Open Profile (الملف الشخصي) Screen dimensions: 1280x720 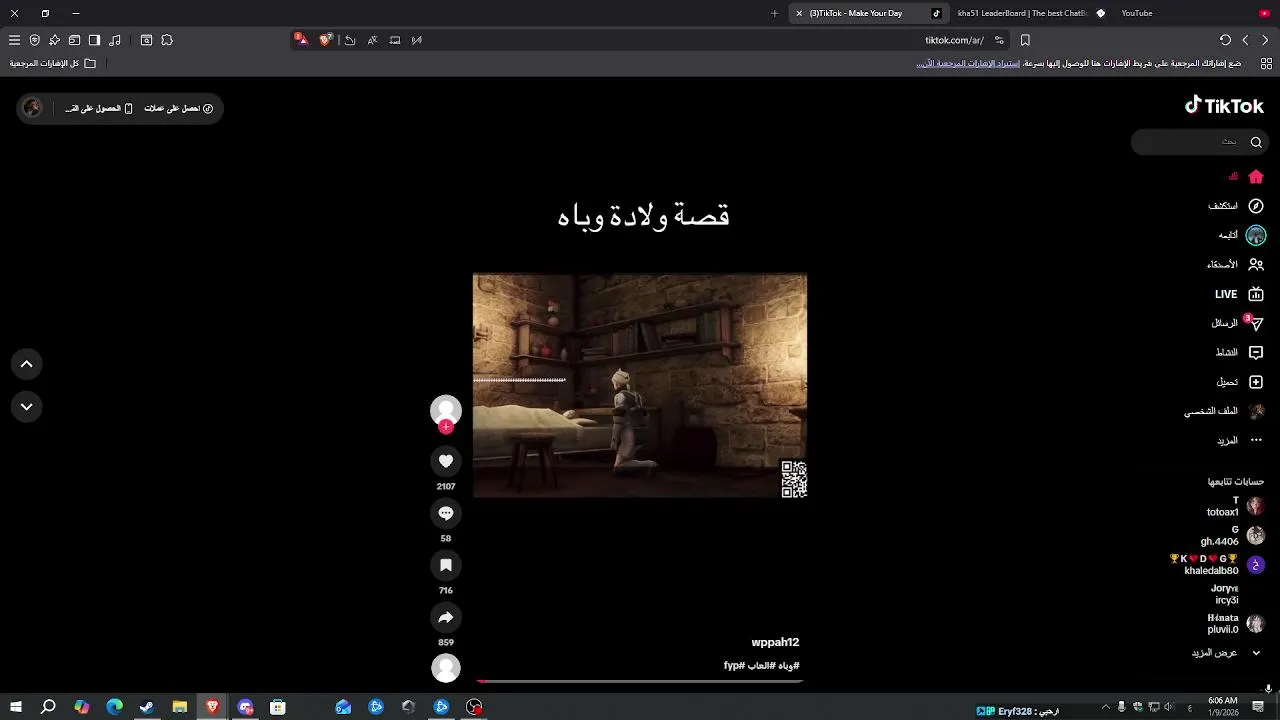tap(1225, 411)
